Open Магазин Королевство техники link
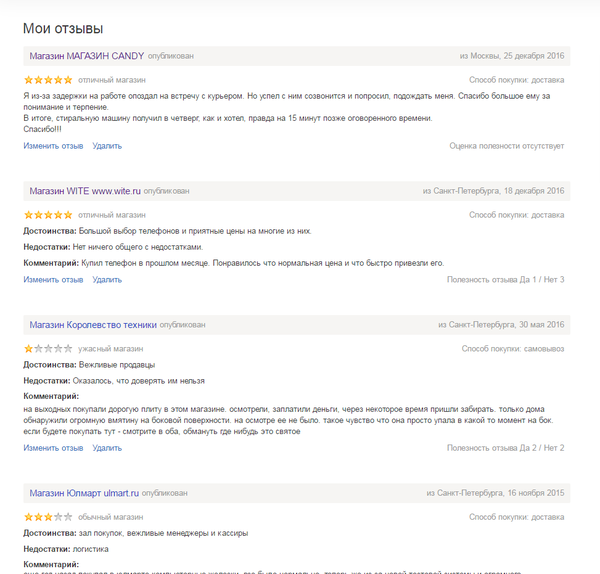The image size is (600, 574). click(93, 325)
